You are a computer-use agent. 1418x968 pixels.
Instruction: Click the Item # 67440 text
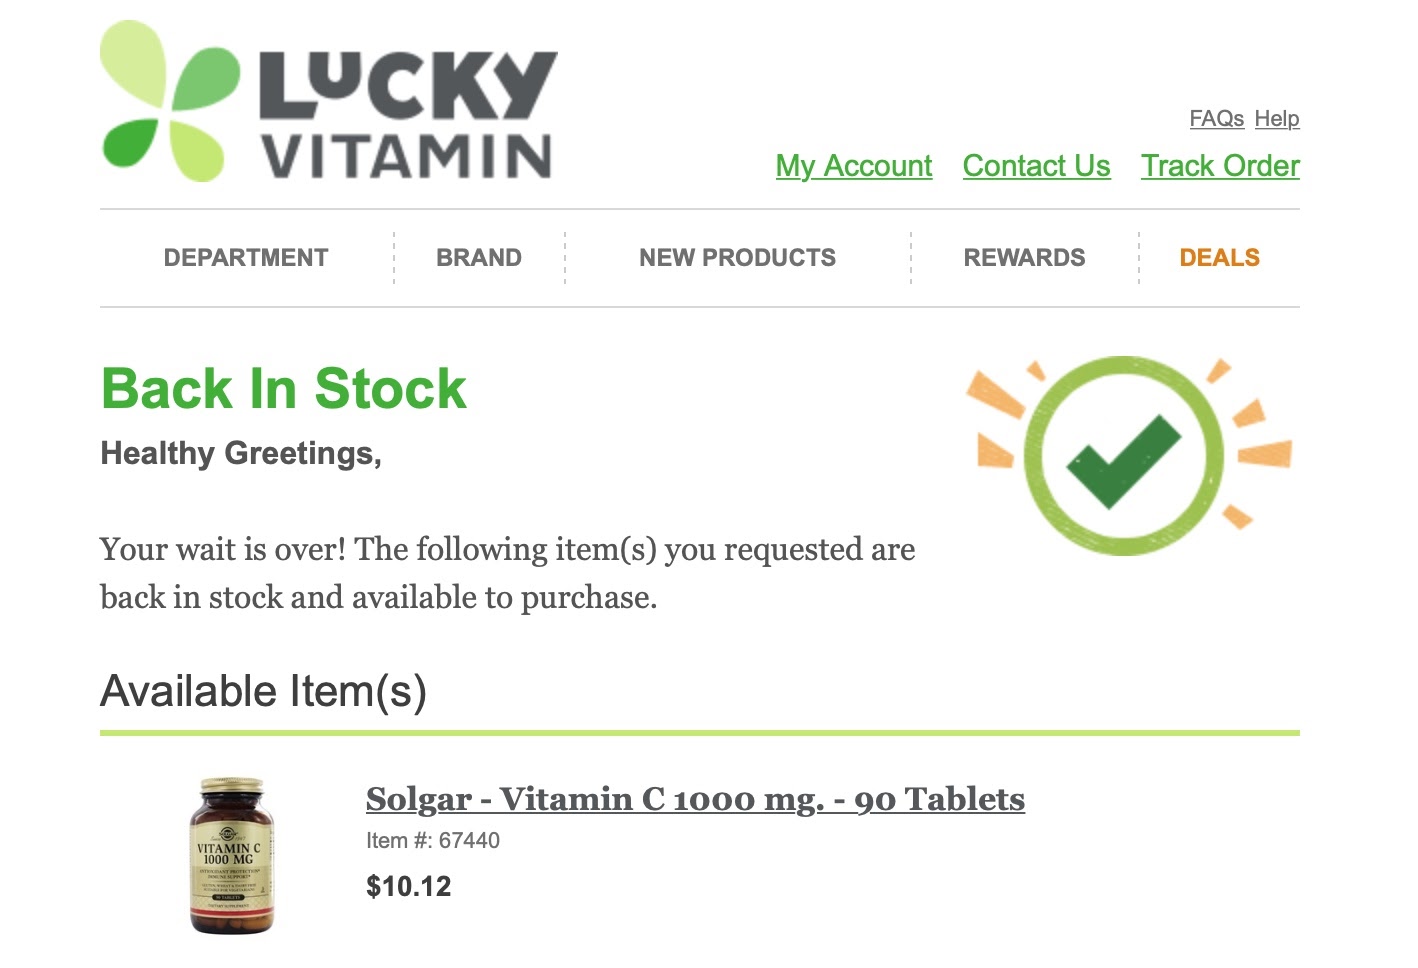(433, 841)
